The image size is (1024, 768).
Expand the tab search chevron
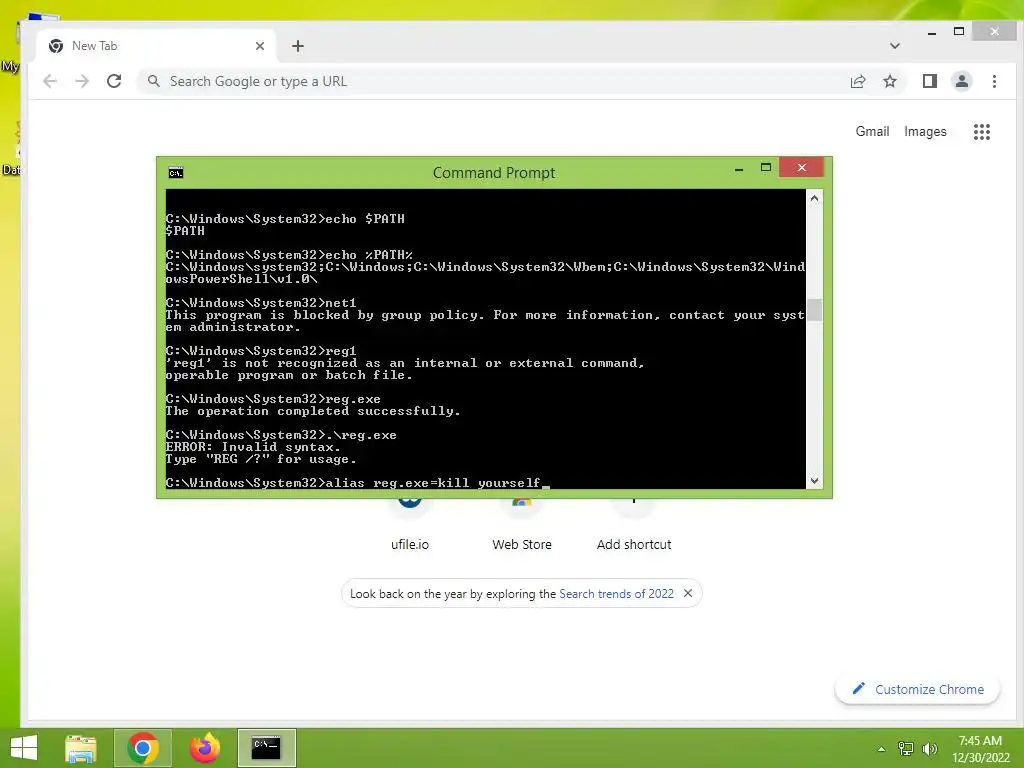point(895,46)
